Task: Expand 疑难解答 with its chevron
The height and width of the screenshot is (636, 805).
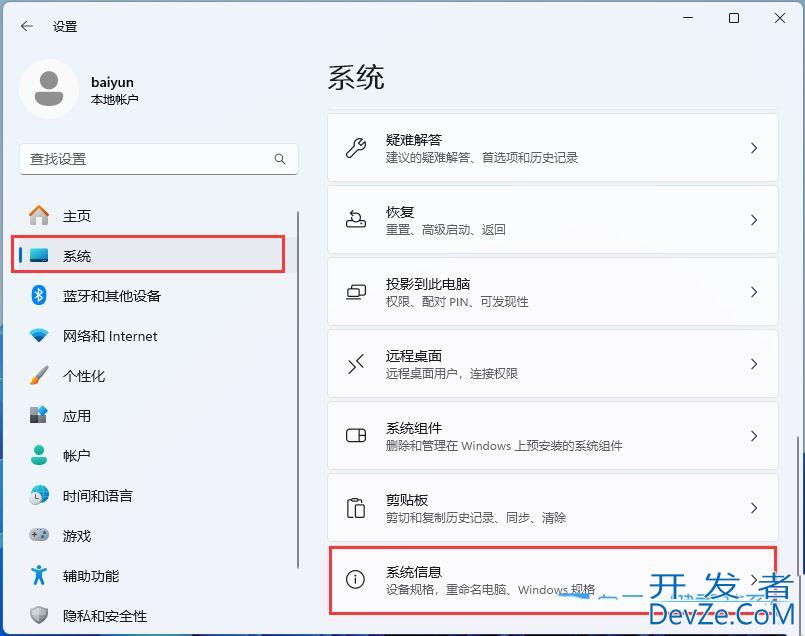Action: [x=754, y=148]
